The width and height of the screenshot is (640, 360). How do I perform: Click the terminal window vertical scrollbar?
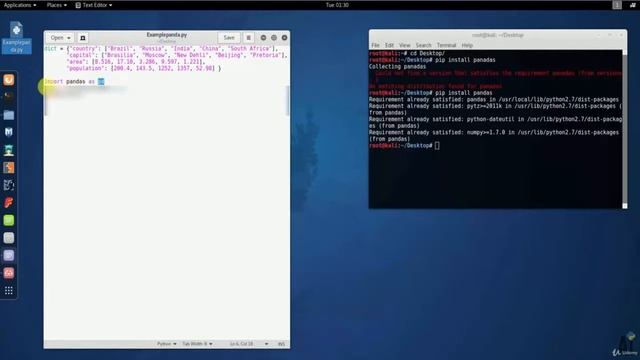624,129
